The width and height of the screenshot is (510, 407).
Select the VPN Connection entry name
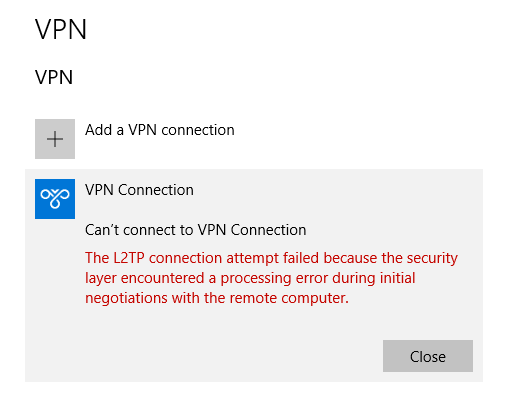point(139,190)
